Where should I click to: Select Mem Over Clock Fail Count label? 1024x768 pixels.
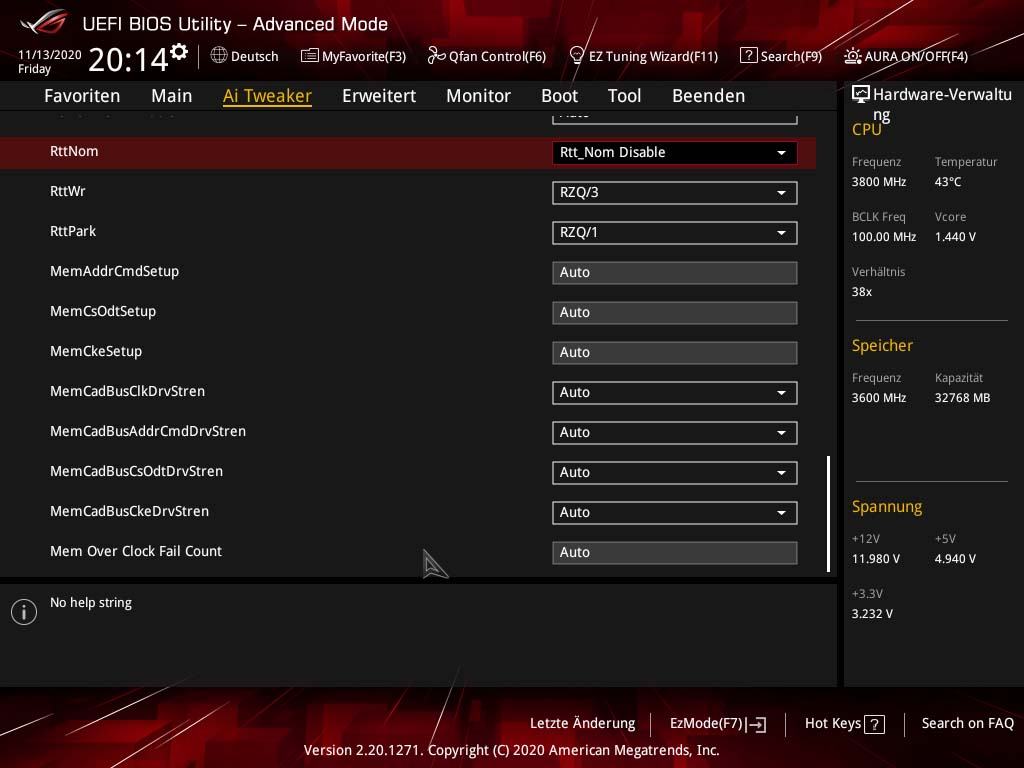coord(136,551)
